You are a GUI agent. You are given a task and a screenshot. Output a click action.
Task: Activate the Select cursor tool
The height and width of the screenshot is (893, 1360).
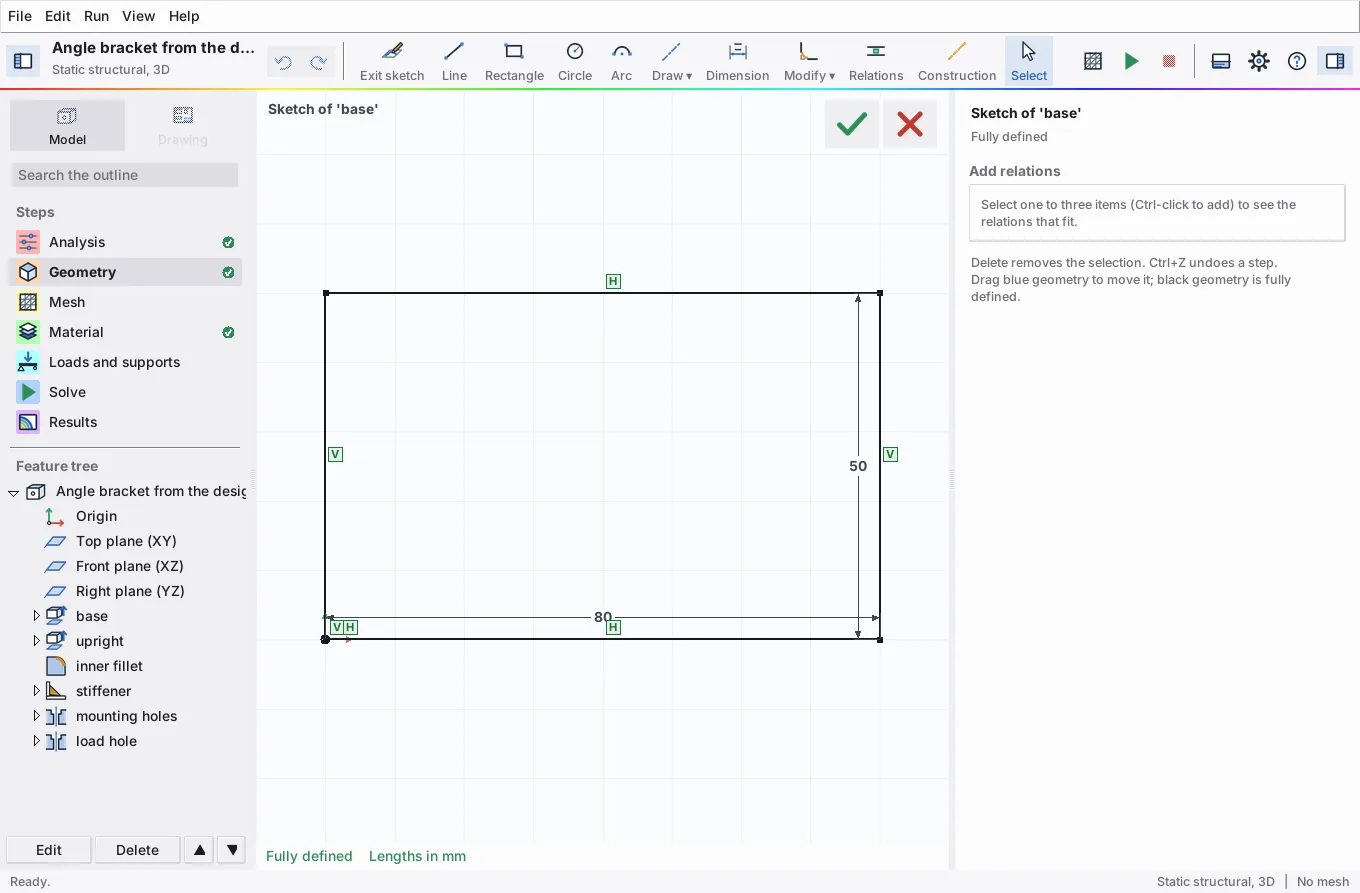(1029, 61)
